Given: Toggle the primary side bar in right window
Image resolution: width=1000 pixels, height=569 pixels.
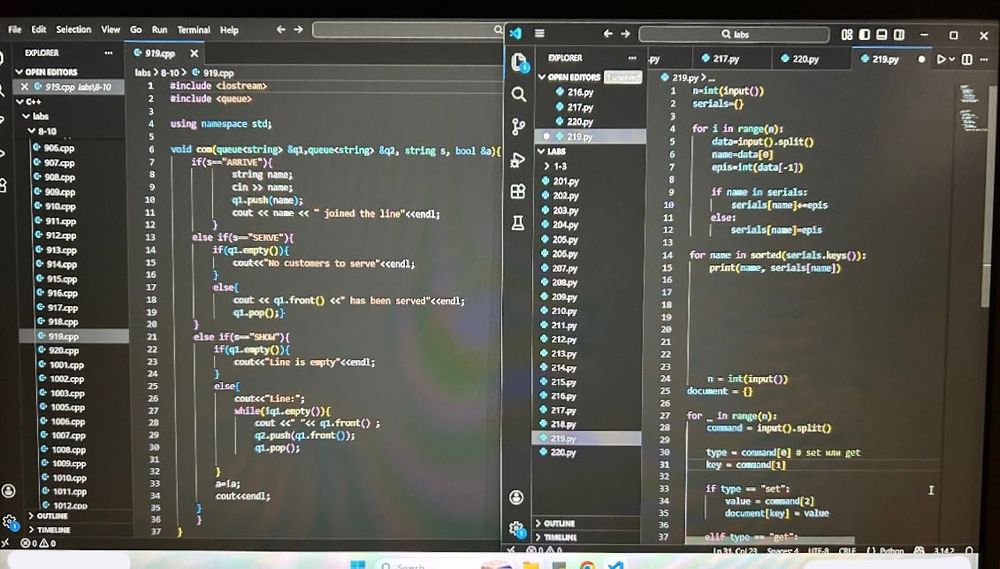Looking at the screenshot, I should (x=864, y=34).
